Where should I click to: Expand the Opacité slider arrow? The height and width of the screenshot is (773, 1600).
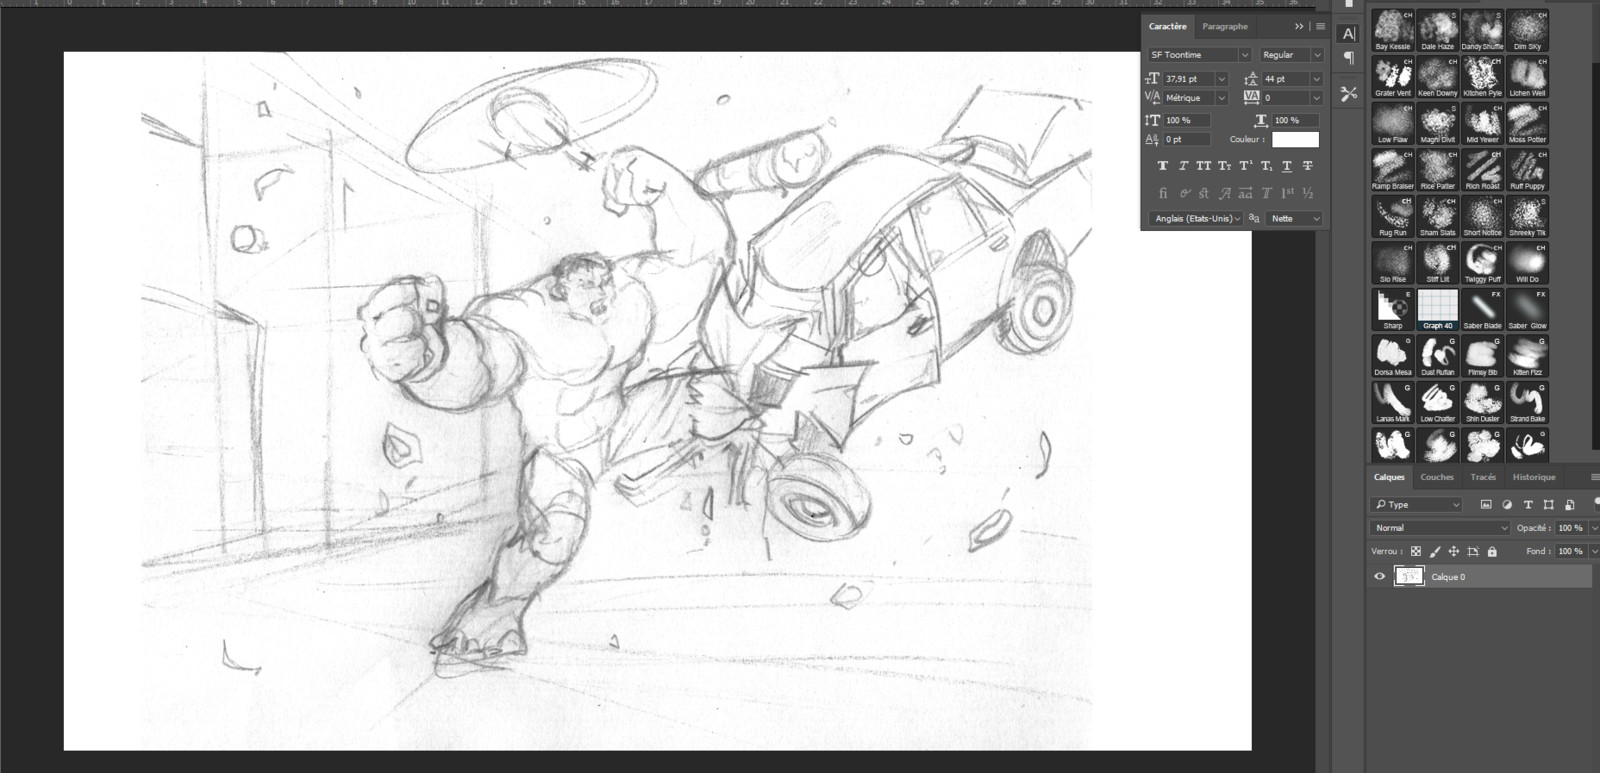click(1594, 528)
